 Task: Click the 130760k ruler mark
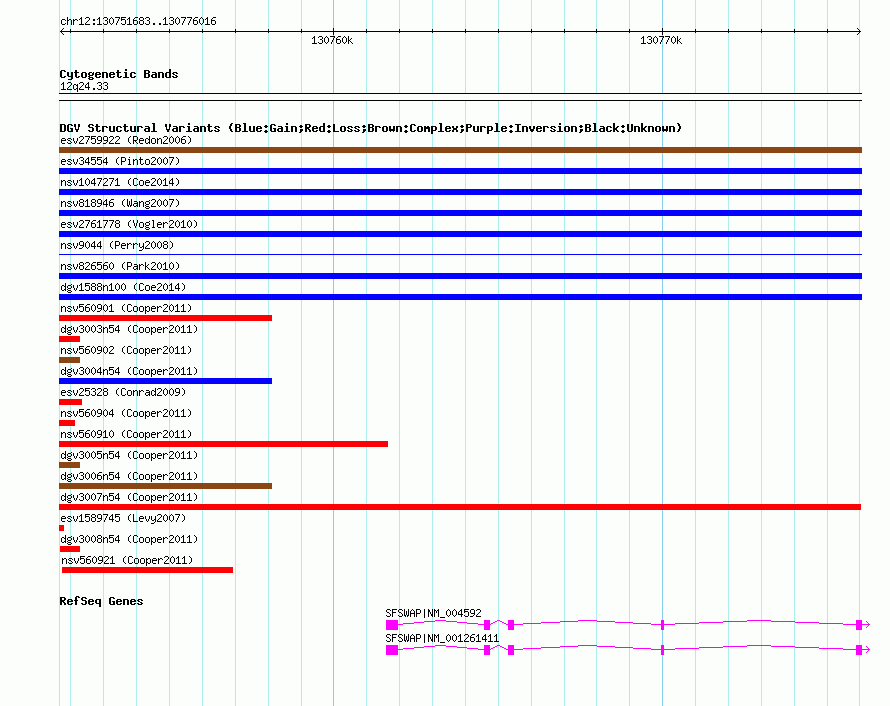click(332, 40)
